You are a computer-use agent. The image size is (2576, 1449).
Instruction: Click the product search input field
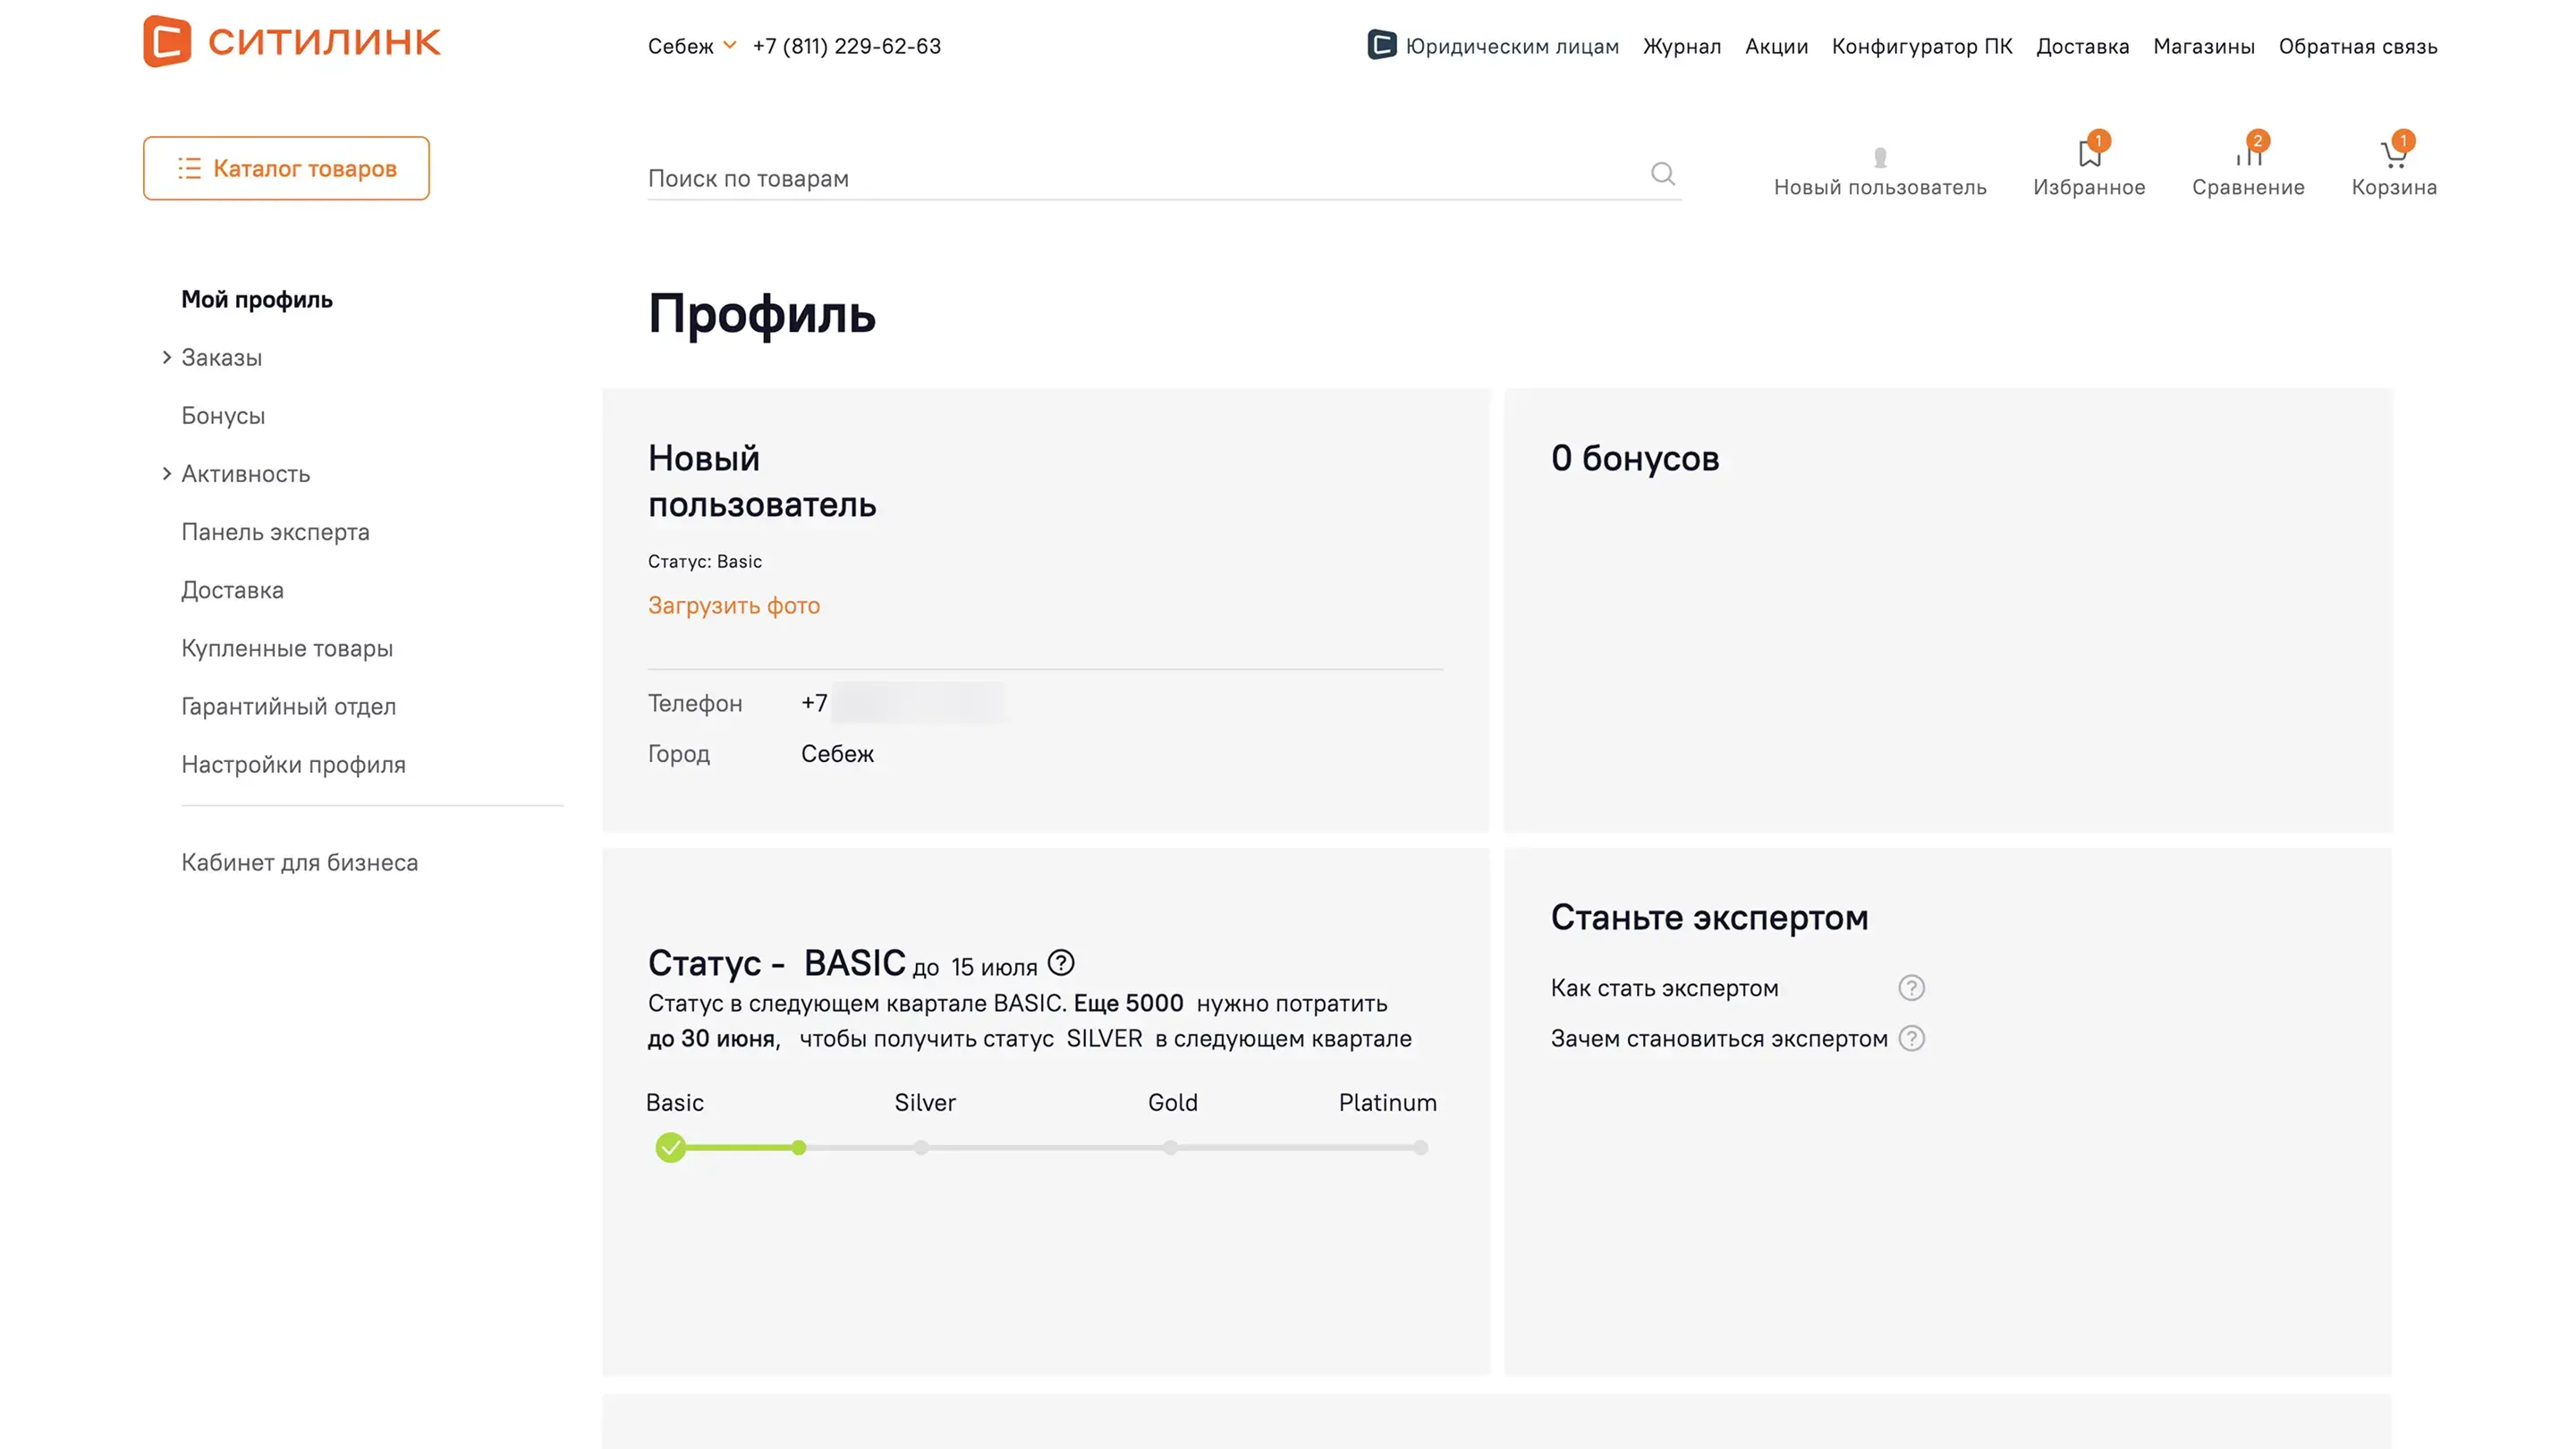point(1140,178)
